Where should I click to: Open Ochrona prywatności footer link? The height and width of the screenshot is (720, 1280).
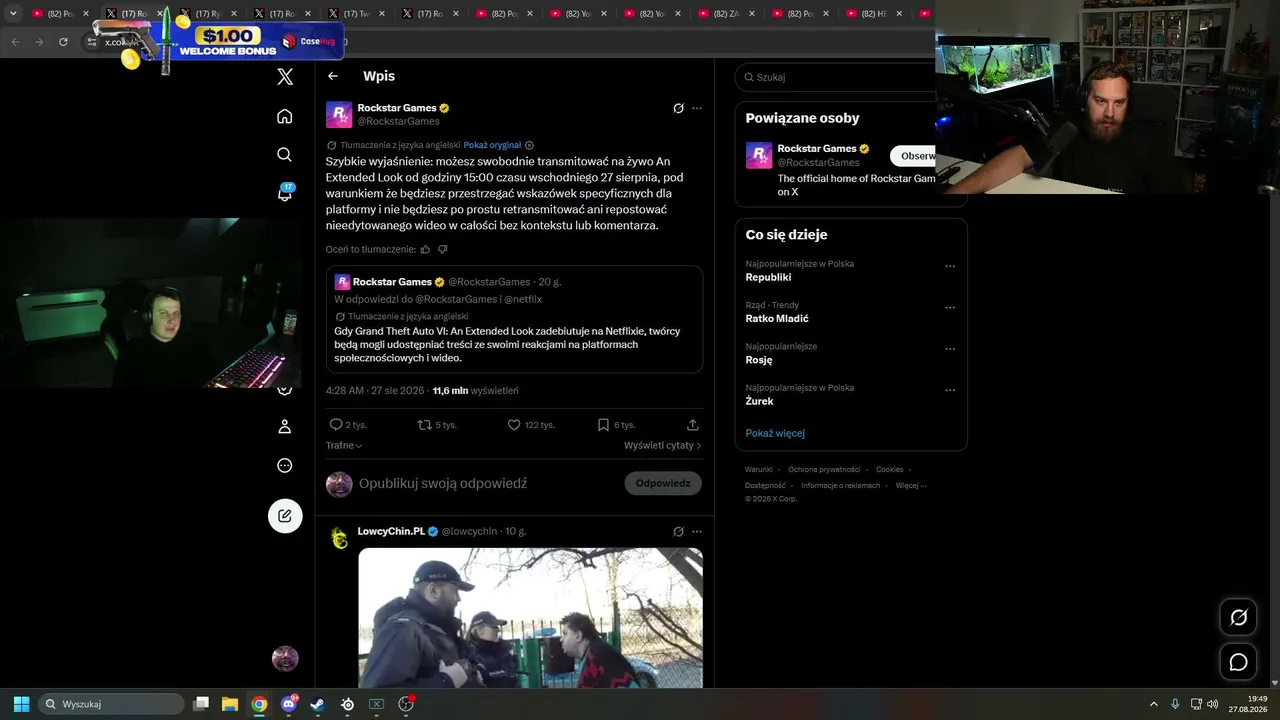point(824,469)
